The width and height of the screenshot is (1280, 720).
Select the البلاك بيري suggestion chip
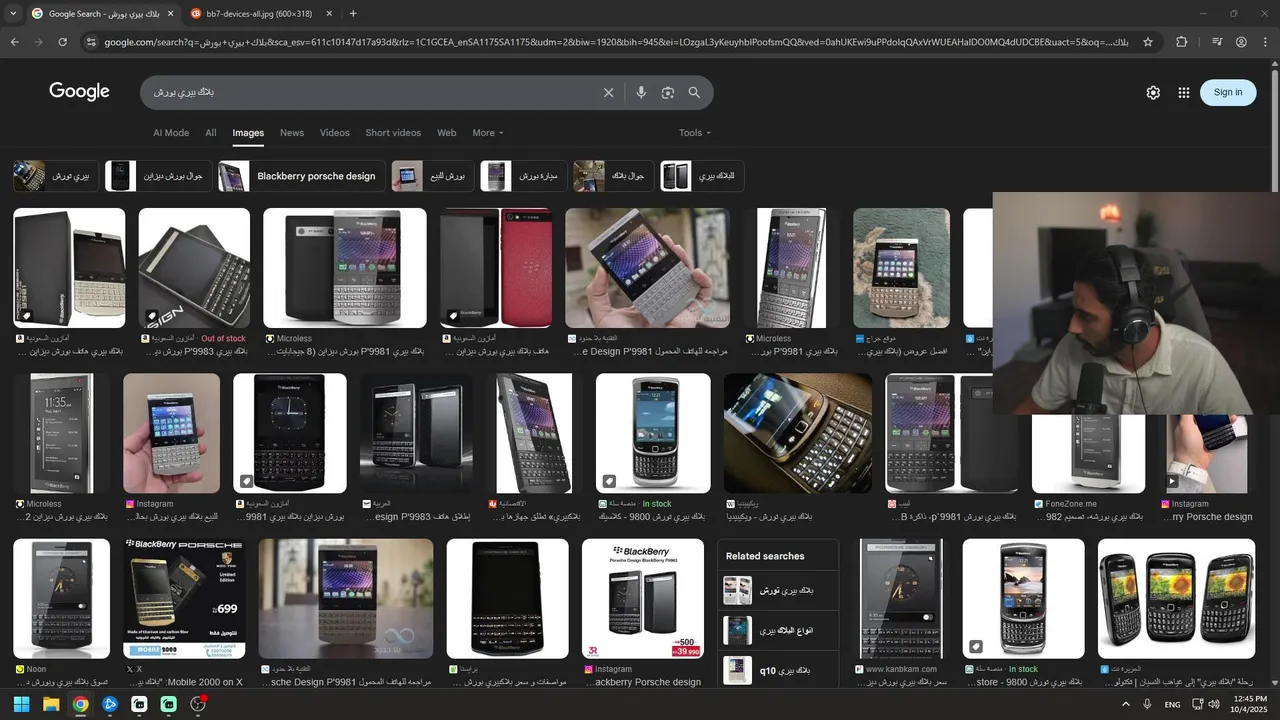click(702, 176)
